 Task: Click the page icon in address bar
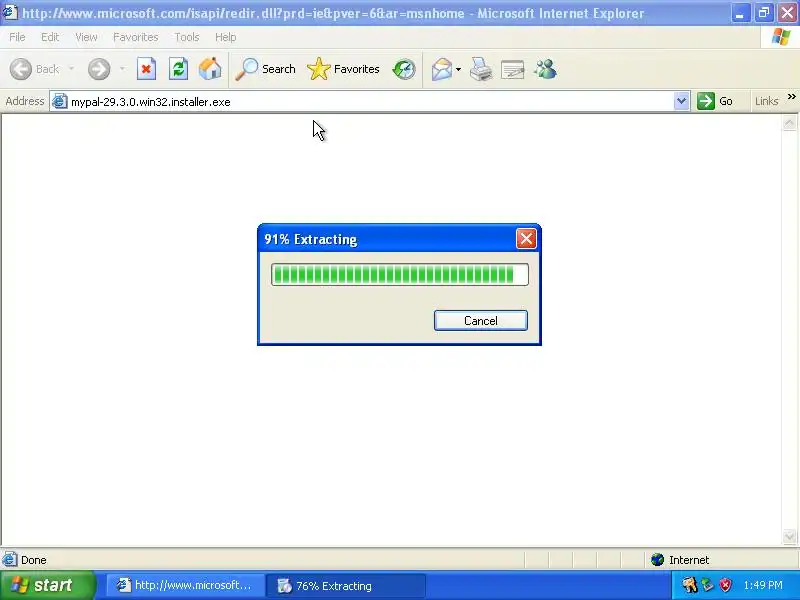click(x=60, y=102)
